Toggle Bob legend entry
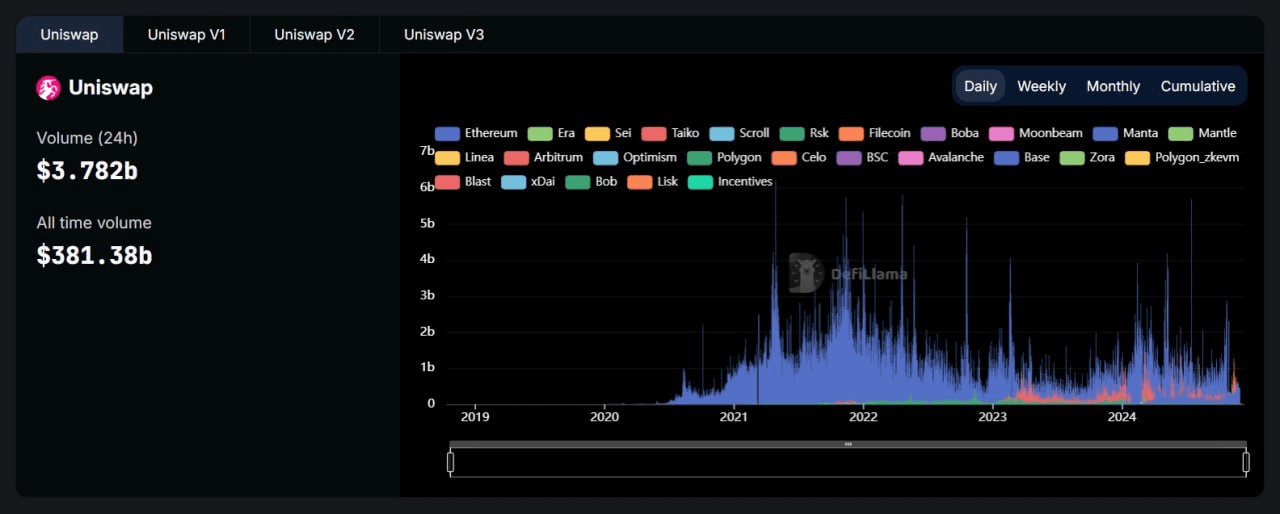 click(591, 181)
